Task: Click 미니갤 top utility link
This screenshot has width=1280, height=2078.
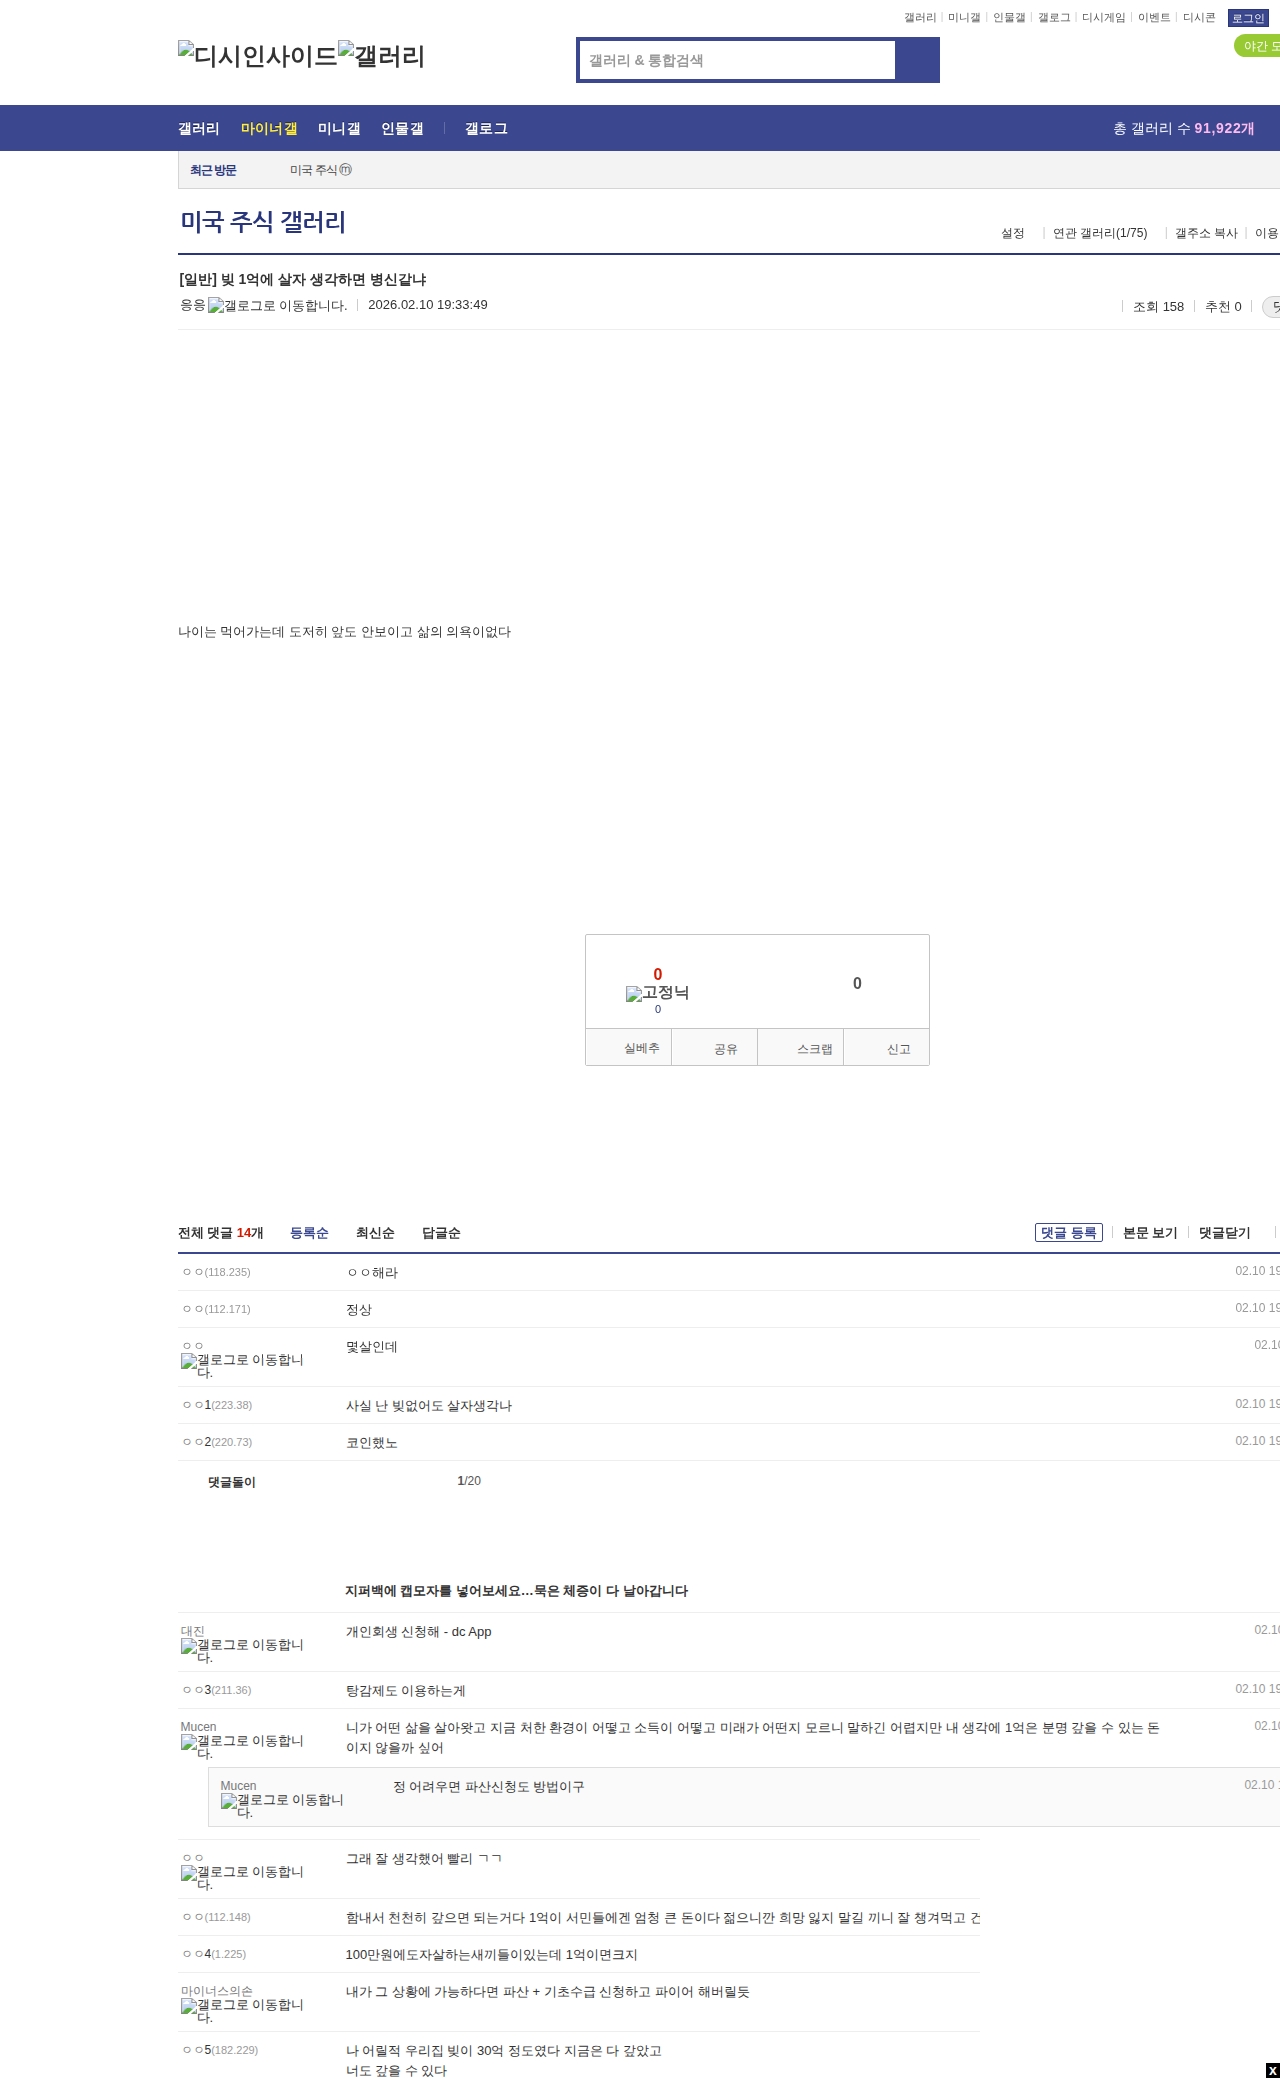Action: [x=964, y=18]
